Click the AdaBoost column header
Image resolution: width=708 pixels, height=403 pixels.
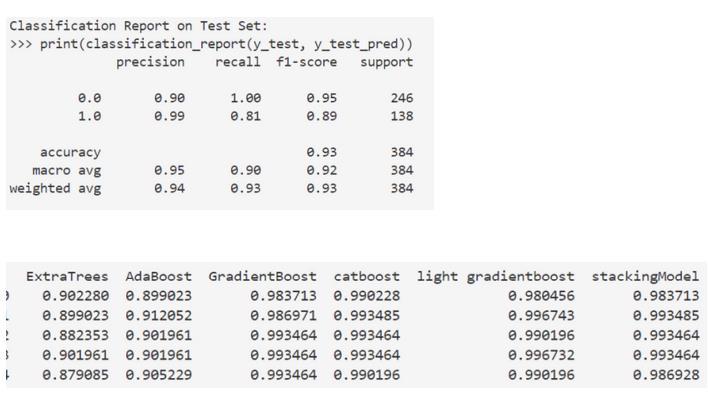tap(159, 276)
